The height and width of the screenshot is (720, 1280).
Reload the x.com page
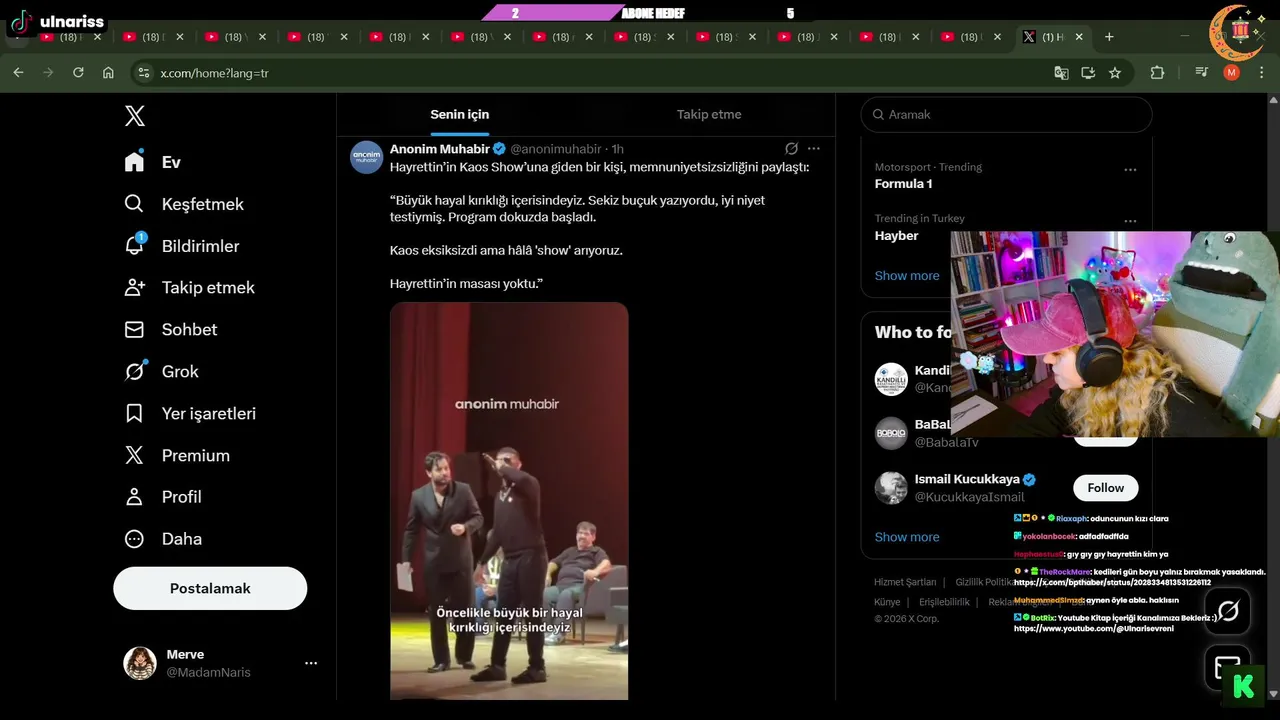pos(78,72)
